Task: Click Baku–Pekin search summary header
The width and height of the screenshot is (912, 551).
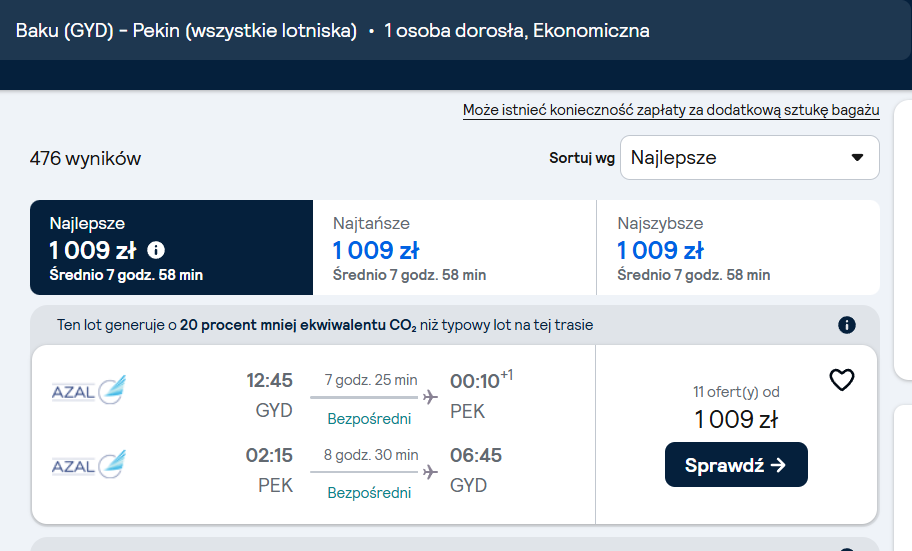Action: tap(333, 30)
